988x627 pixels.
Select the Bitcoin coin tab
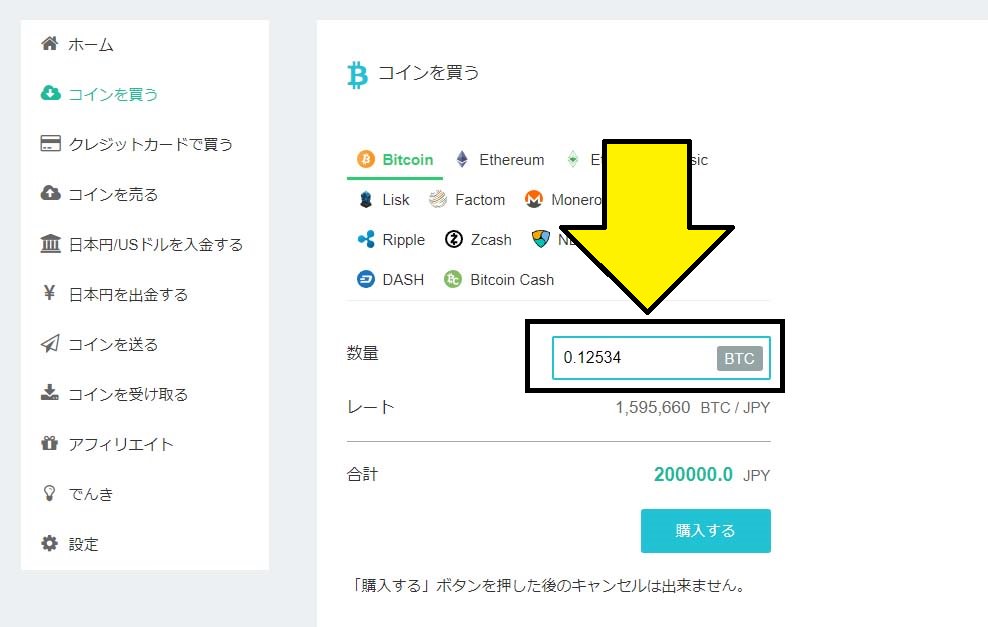pyautogui.click(x=396, y=160)
